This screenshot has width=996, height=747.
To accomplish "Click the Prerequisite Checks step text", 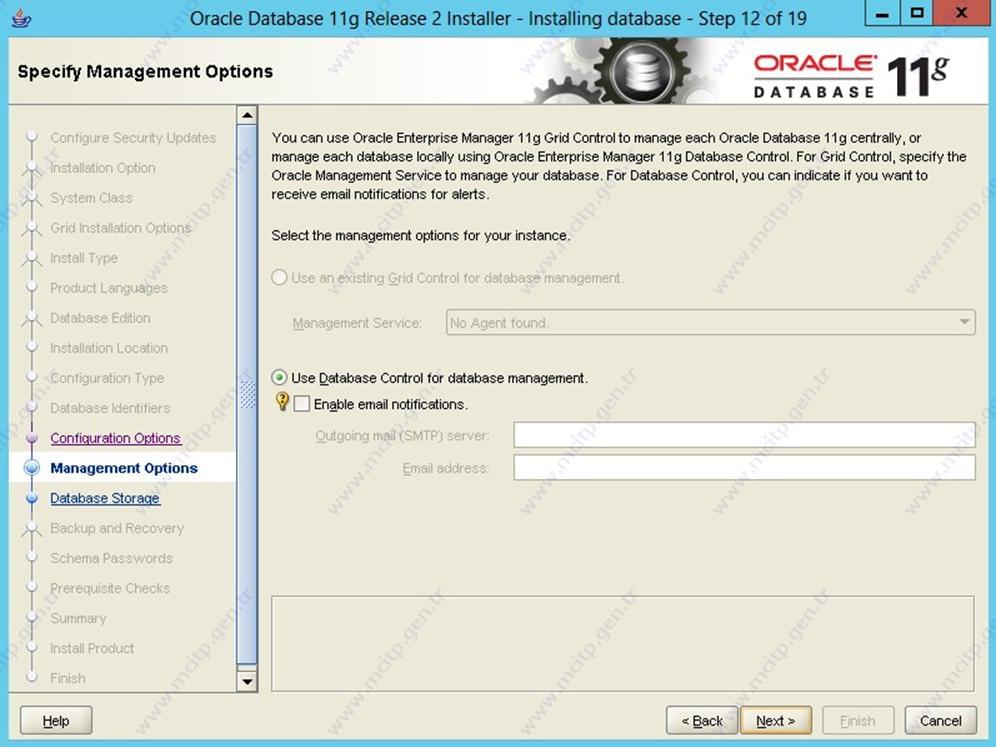I will tap(110, 588).
